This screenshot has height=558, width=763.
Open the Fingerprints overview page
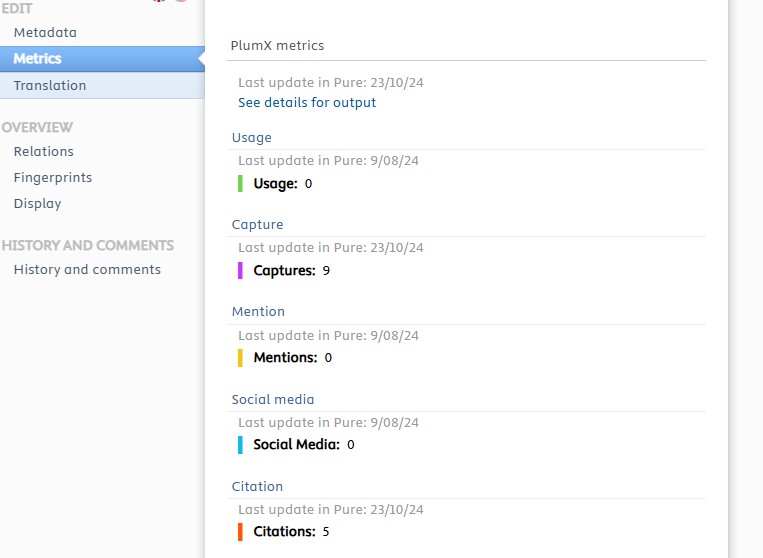[53, 178]
